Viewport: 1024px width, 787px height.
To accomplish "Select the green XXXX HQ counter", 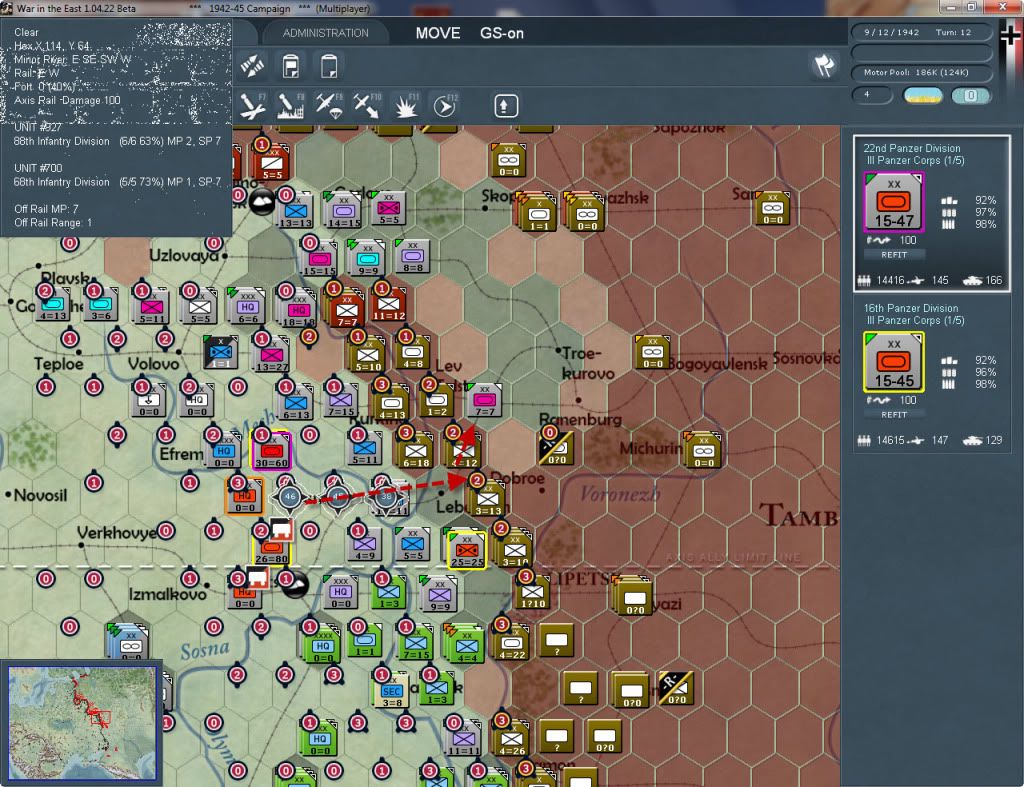I will (322, 643).
